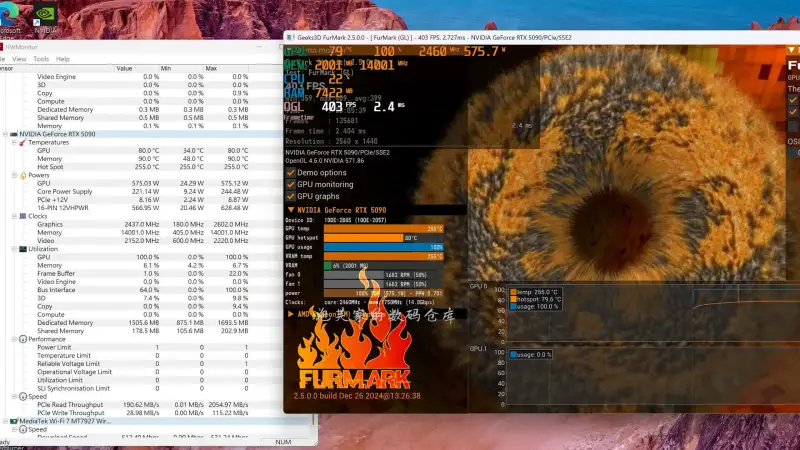Collapse the Performance group in HWMonitor
Viewport: 800px width, 450px height.
point(14,339)
